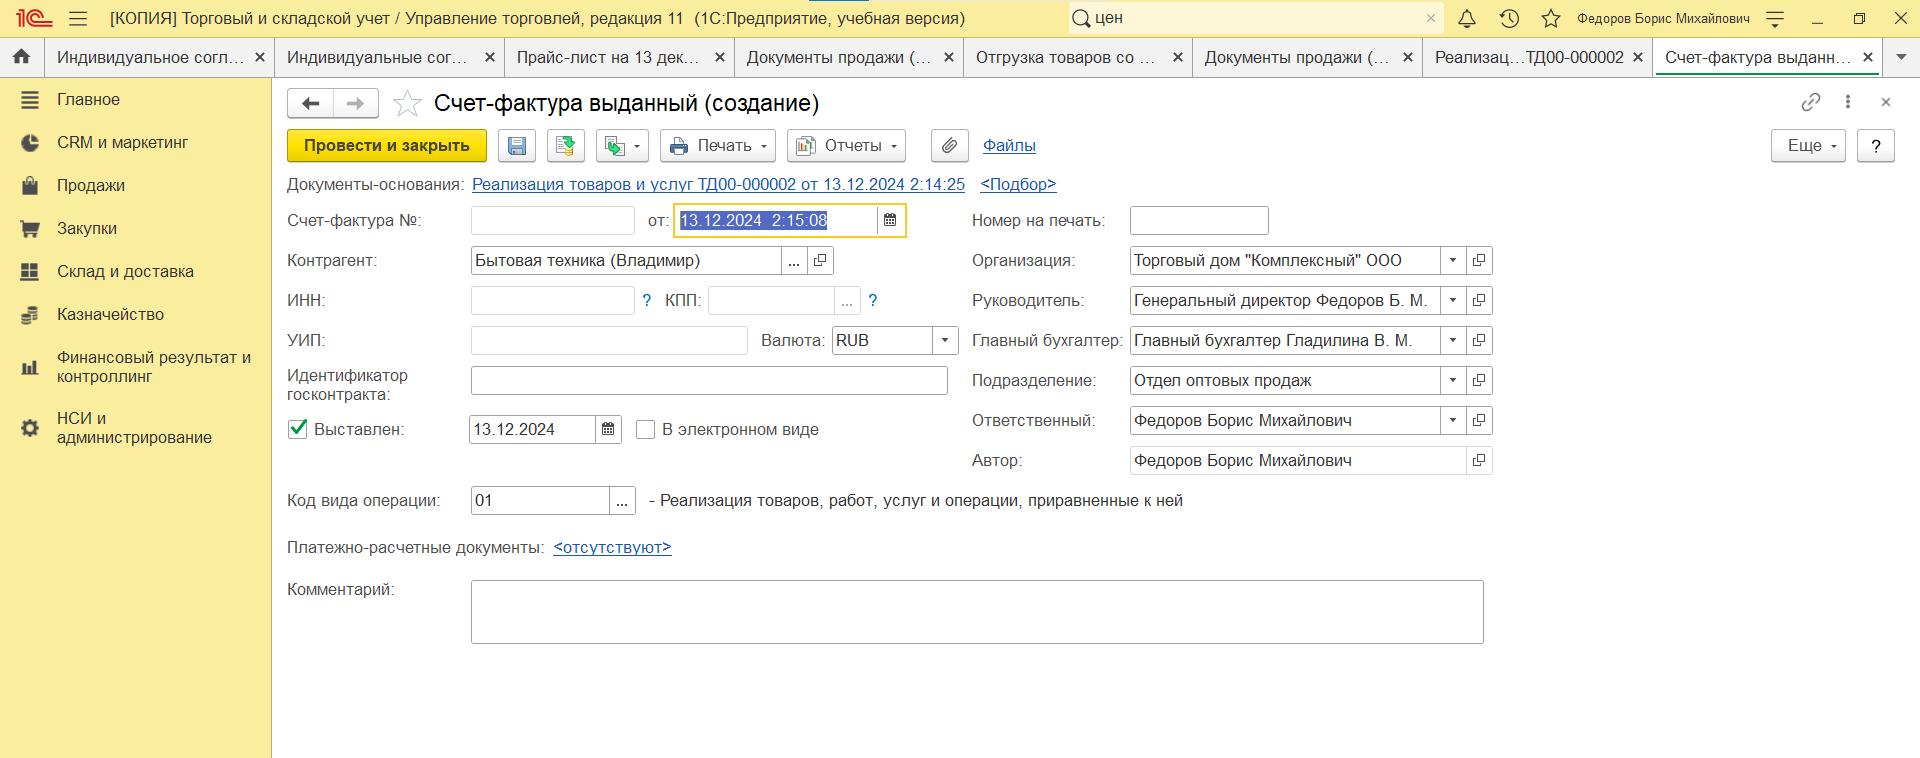Open service settings lines icon in title bar
The width and height of the screenshot is (1920, 758).
(1775, 18)
